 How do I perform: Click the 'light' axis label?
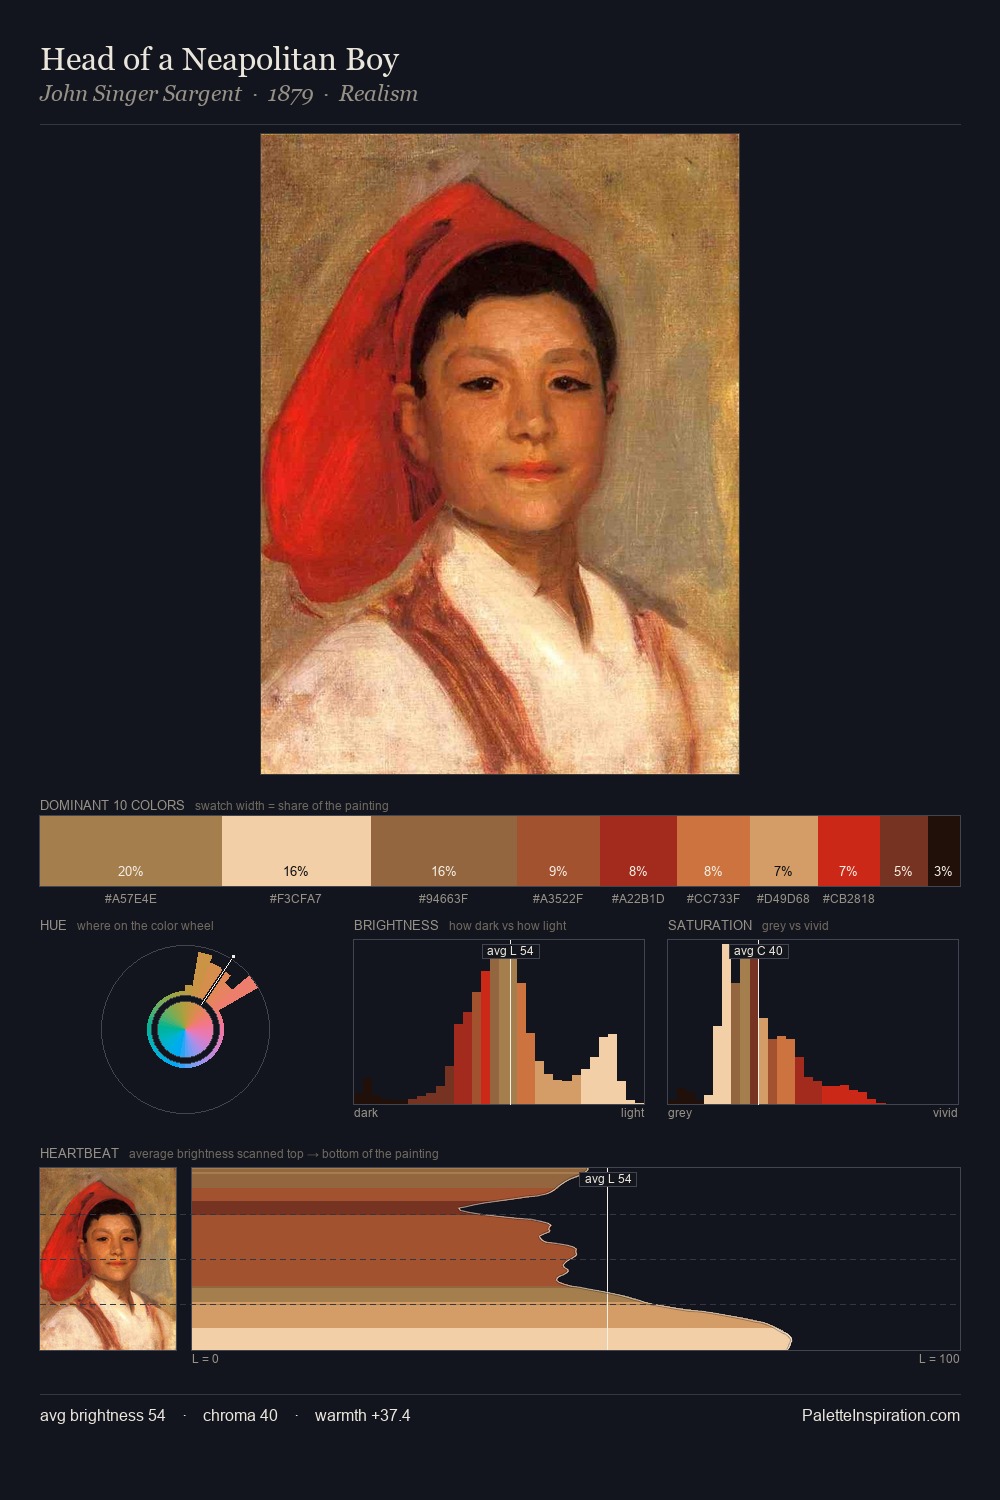(x=633, y=1112)
